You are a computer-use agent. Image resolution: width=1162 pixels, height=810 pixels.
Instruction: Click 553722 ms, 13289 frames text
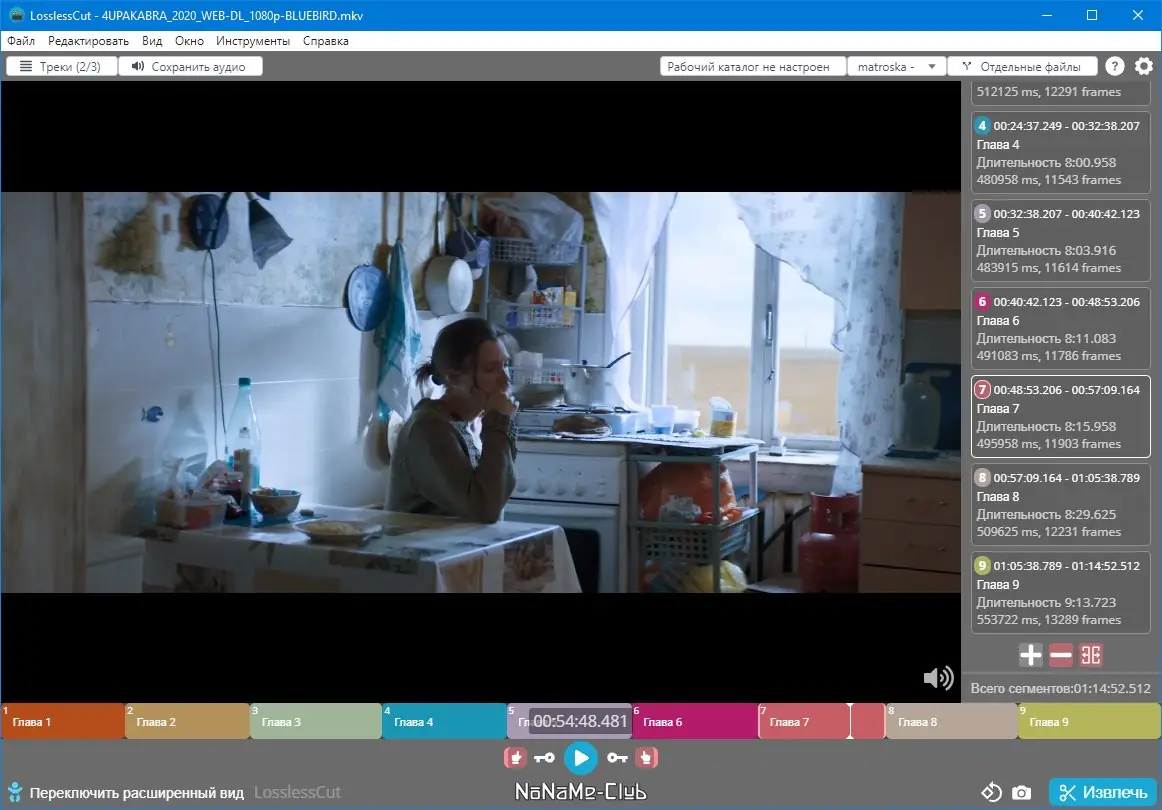(x=1049, y=620)
